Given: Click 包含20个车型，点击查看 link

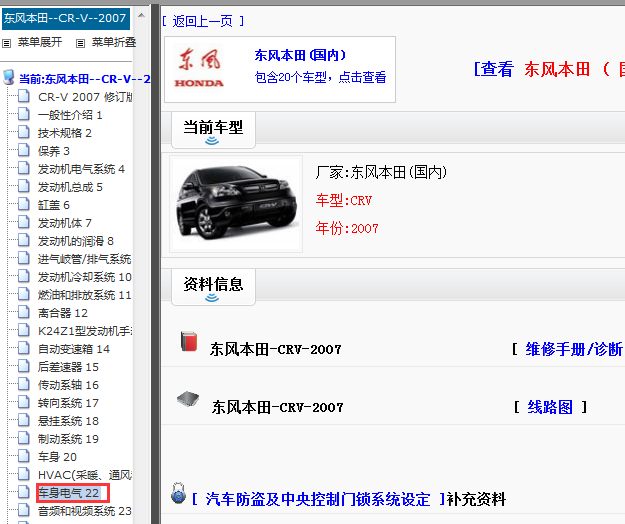Looking at the screenshot, I should (x=320, y=77).
